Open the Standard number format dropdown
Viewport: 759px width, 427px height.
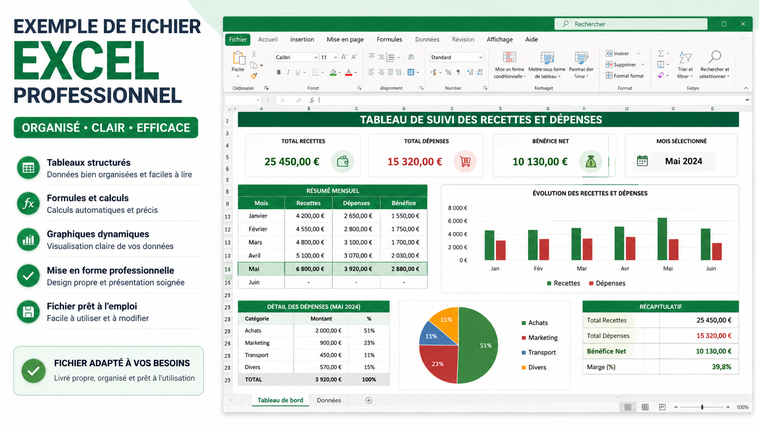(480, 57)
